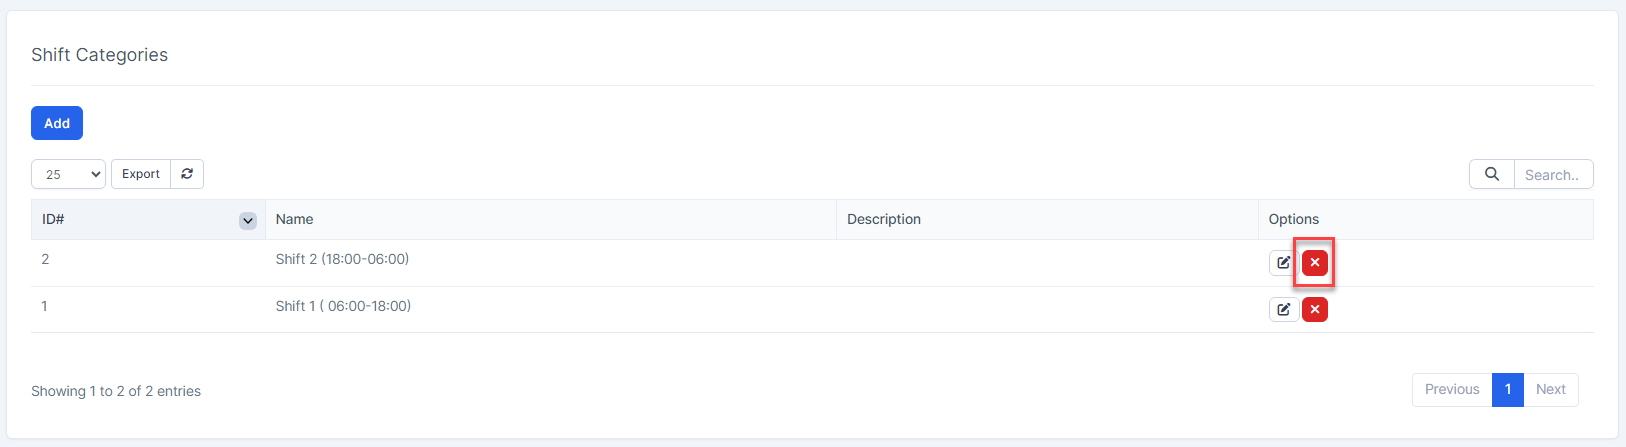Image resolution: width=1626 pixels, height=447 pixels.
Task: Delete the Shift 2 (18:00-06:00) category
Action: [x=1315, y=262]
